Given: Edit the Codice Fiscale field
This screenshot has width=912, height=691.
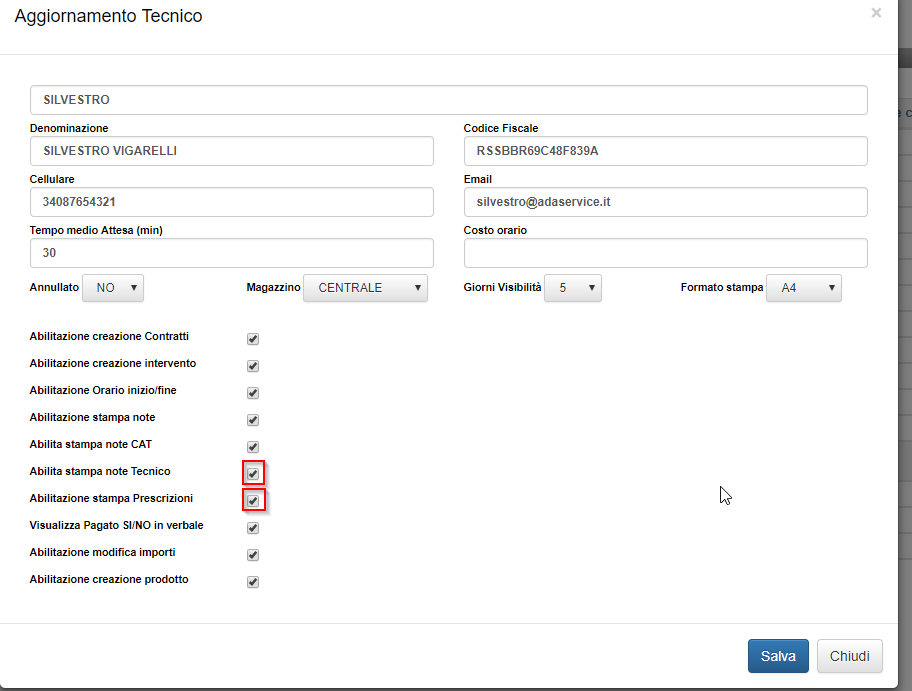Looking at the screenshot, I should [x=665, y=151].
